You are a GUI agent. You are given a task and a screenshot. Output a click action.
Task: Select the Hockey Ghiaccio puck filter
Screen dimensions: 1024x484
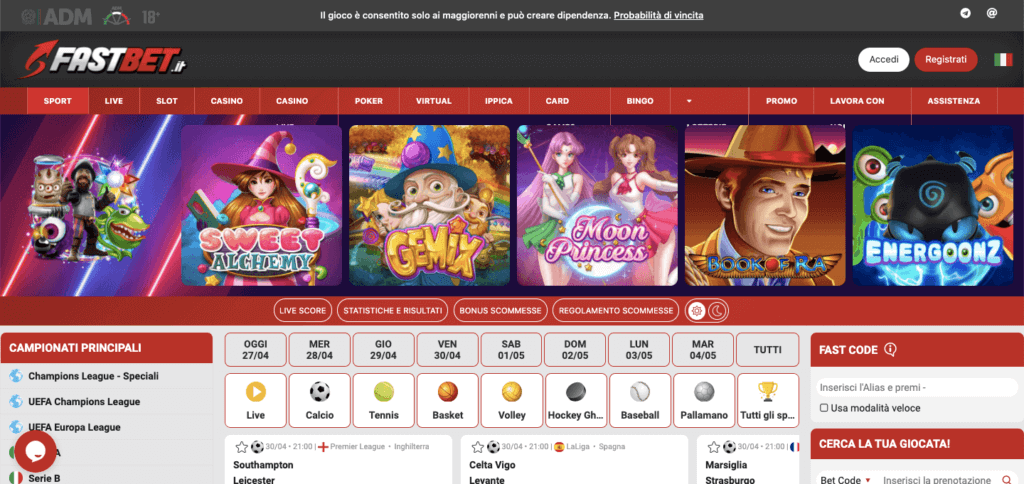575,400
